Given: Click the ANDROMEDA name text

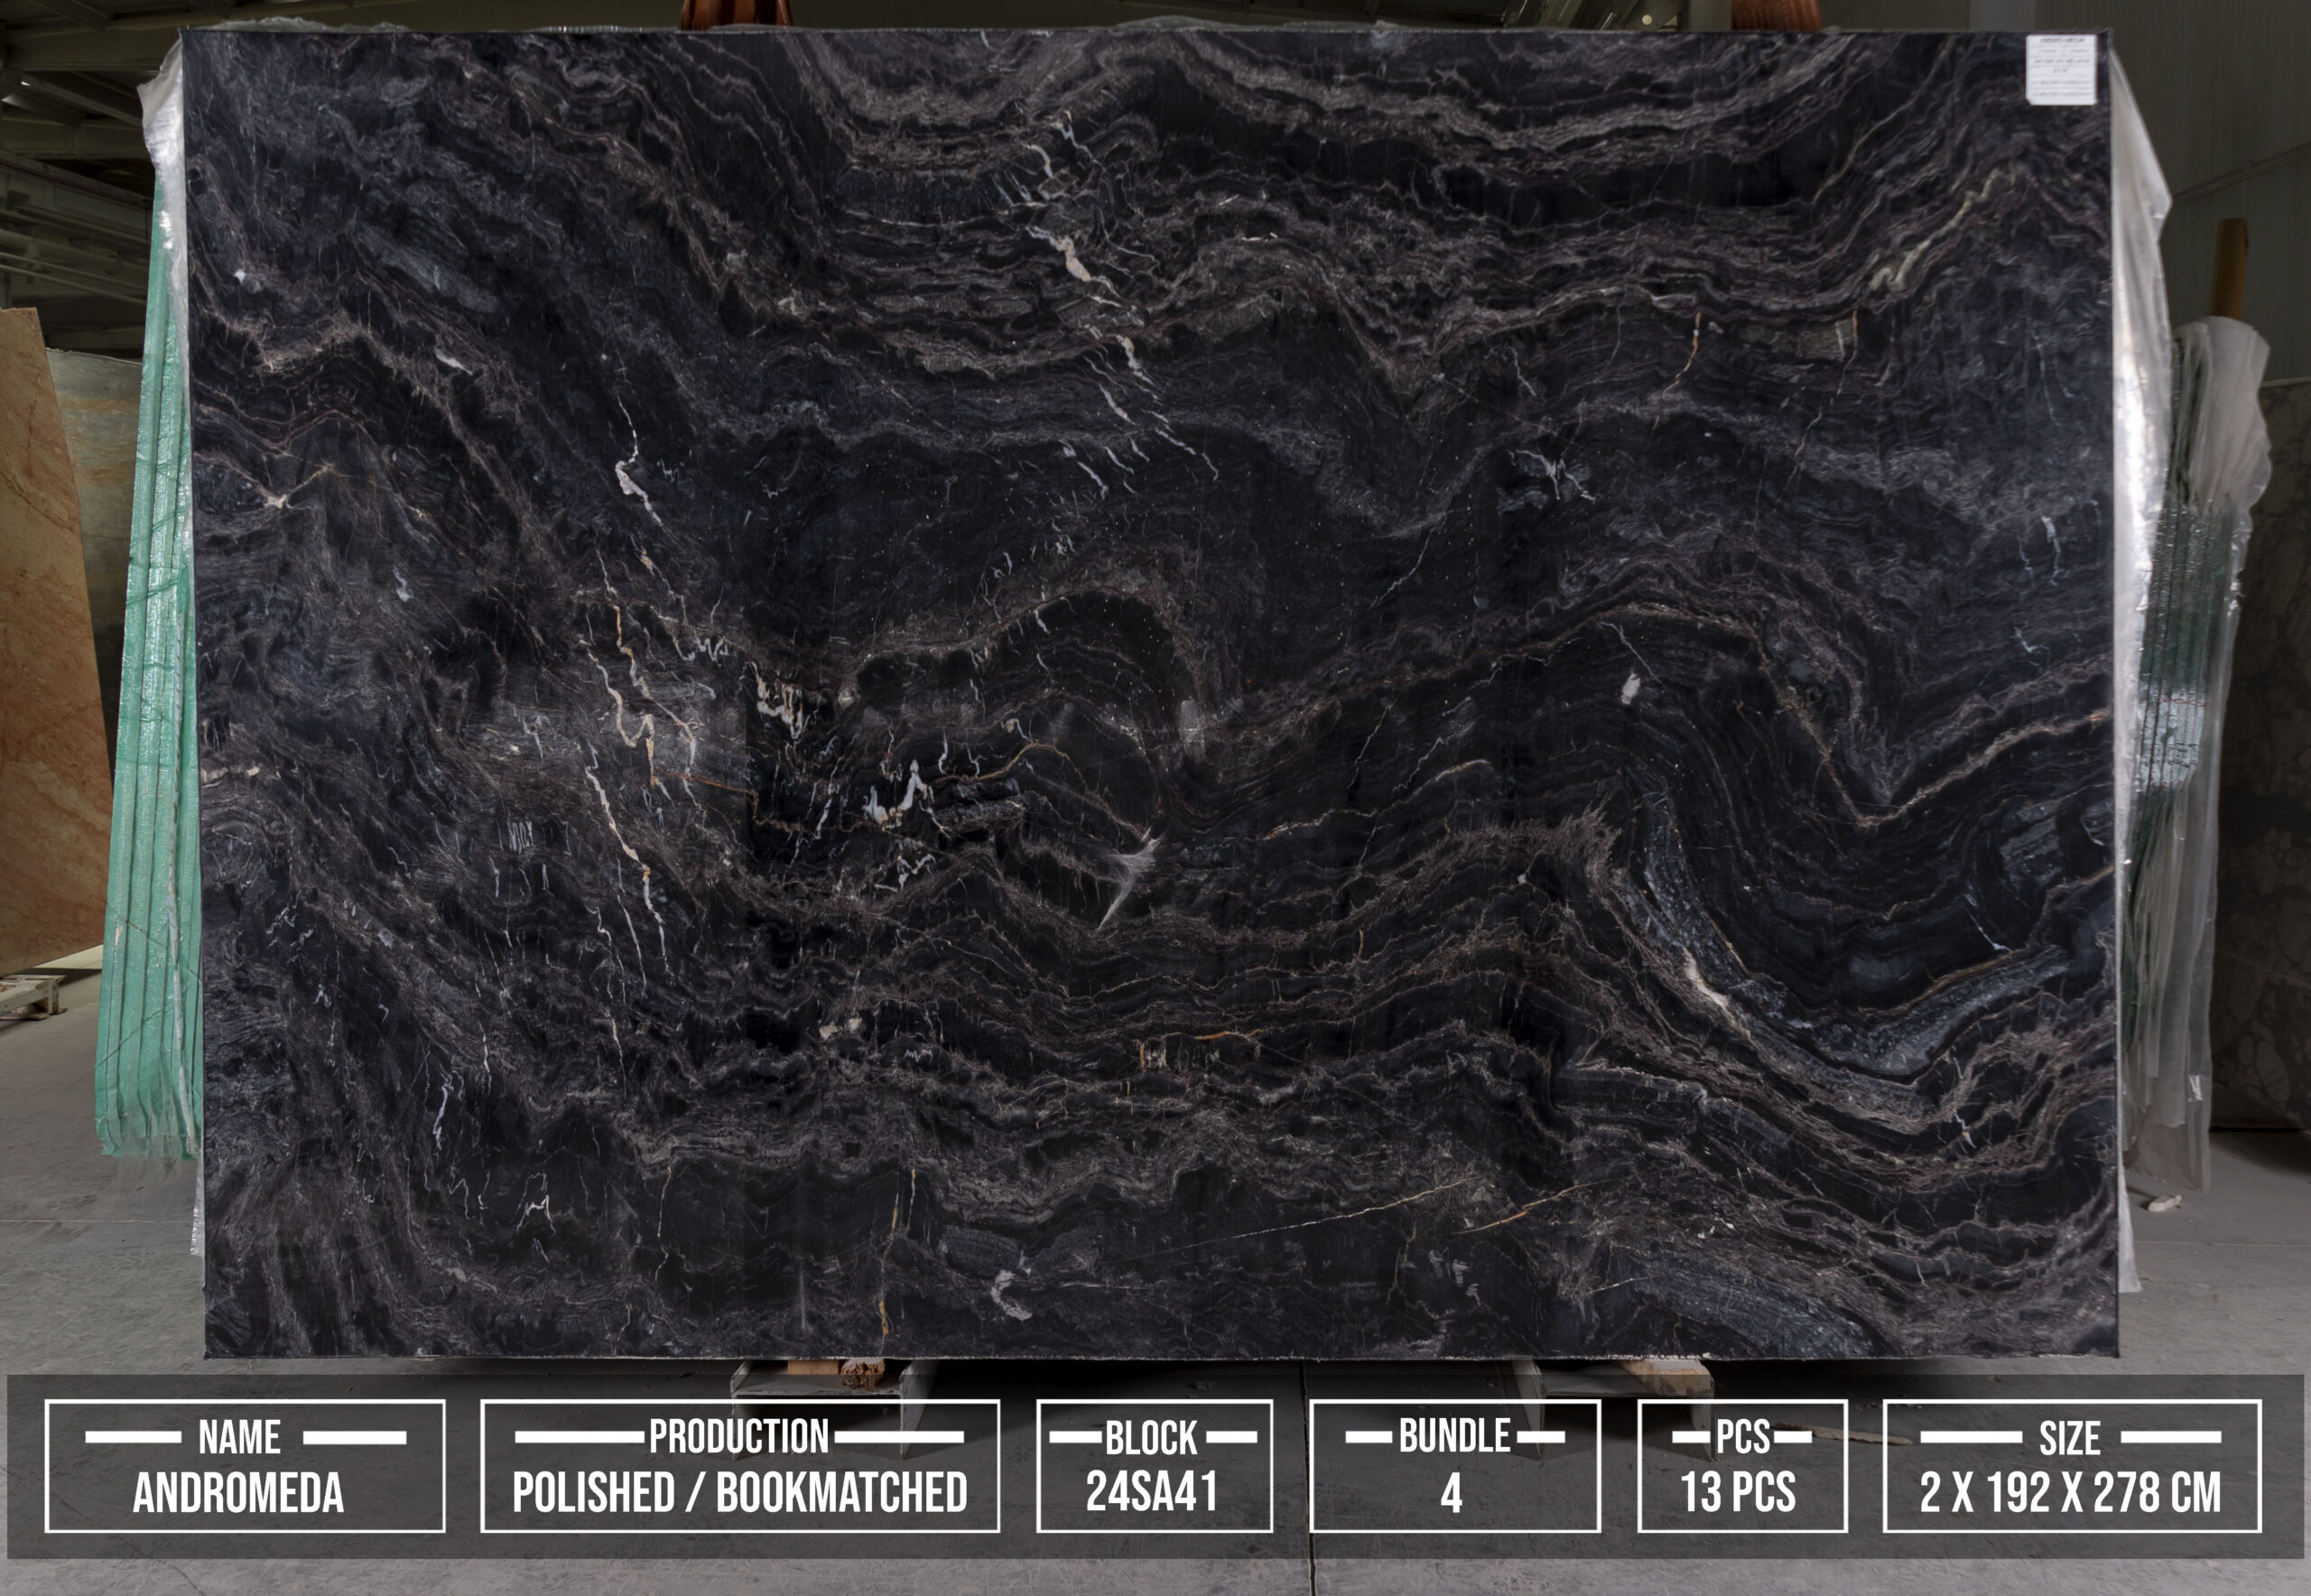Looking at the screenshot, I should click(x=239, y=1493).
